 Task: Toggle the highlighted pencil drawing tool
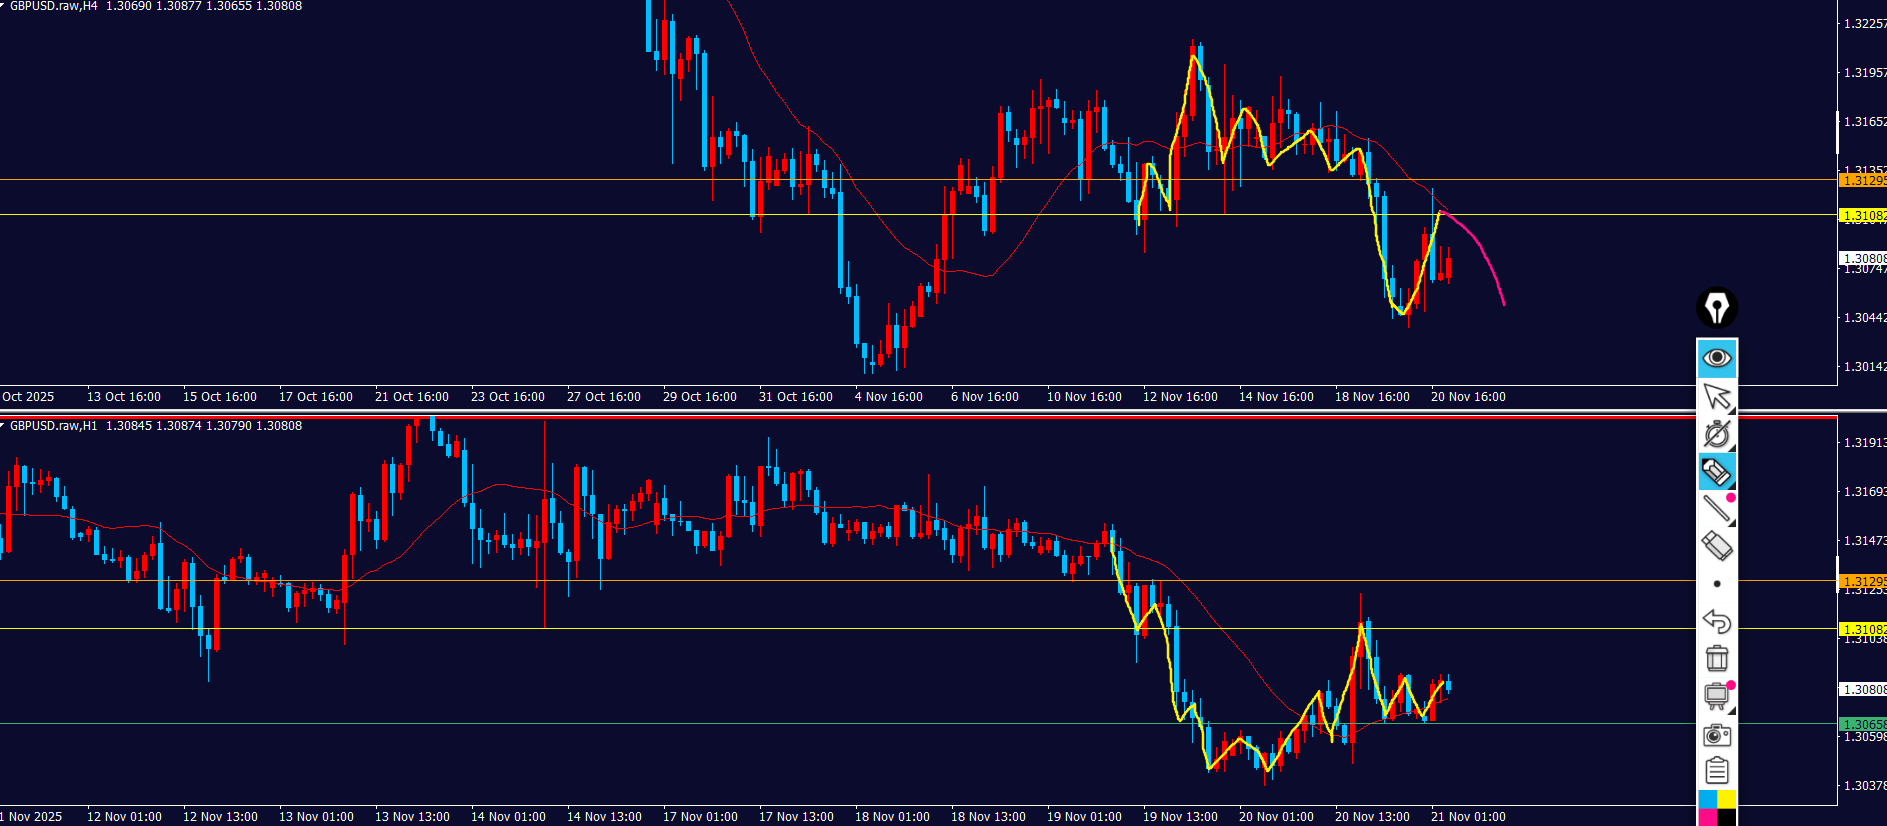1716,472
